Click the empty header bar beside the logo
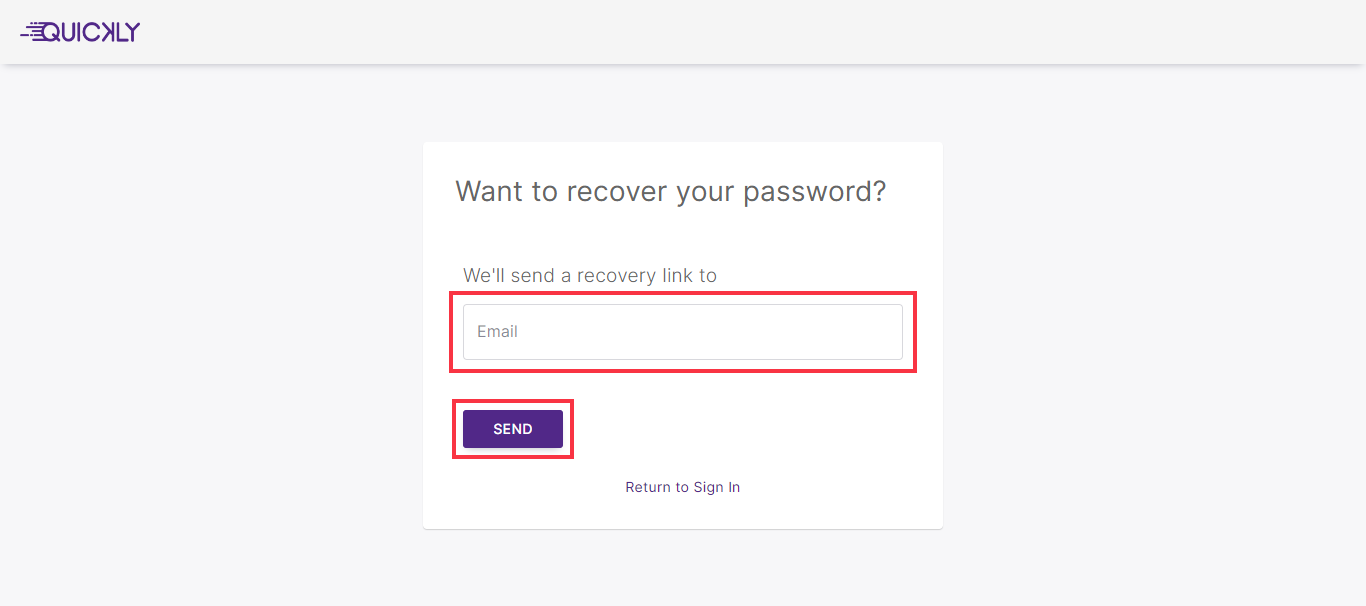 tap(700, 32)
